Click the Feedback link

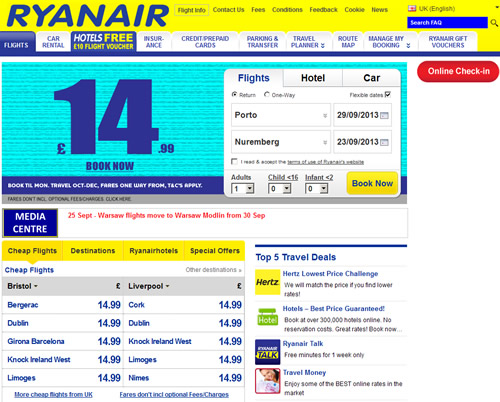click(323, 10)
